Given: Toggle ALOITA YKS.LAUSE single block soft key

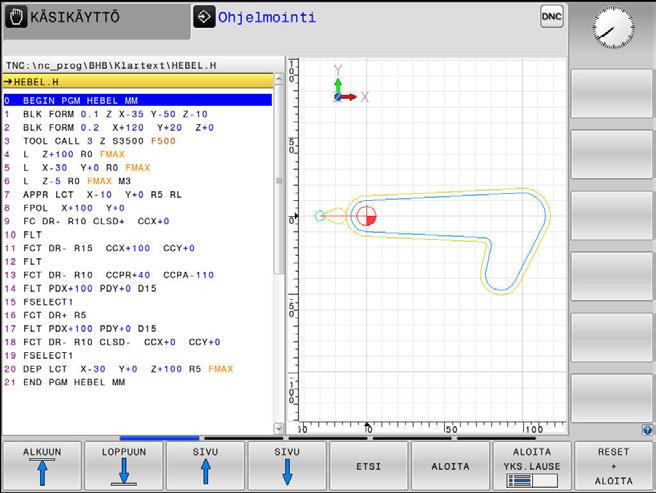Looking at the screenshot, I should [532, 466].
